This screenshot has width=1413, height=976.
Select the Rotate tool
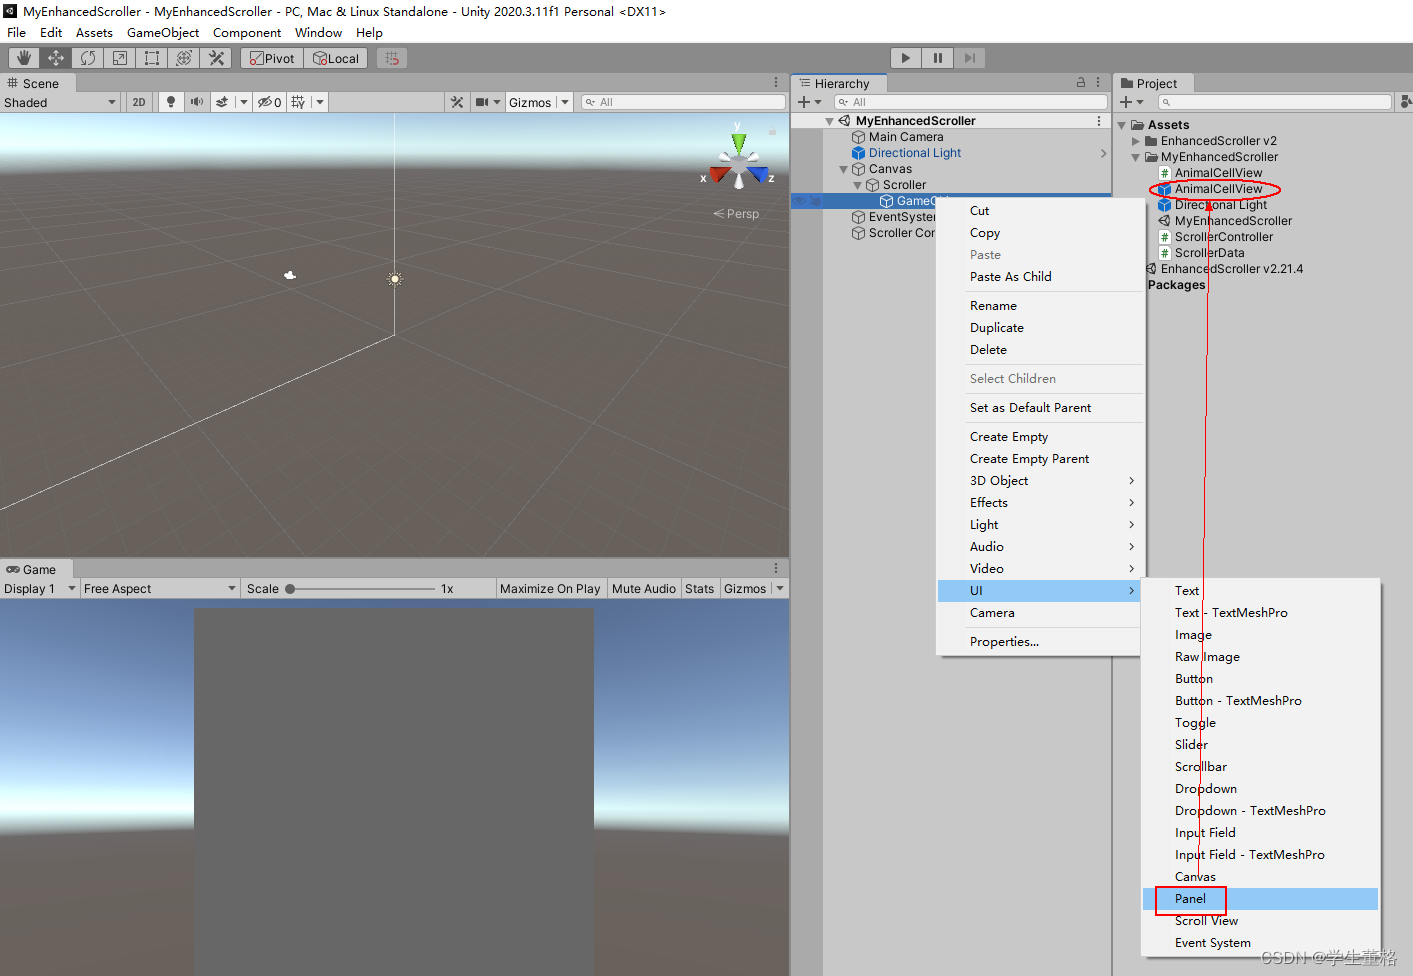click(87, 57)
